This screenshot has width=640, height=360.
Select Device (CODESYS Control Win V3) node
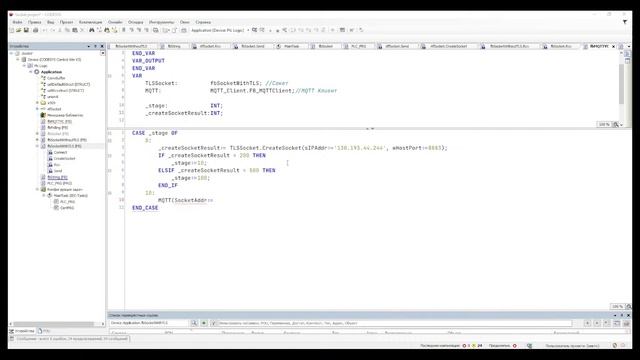coord(54,60)
